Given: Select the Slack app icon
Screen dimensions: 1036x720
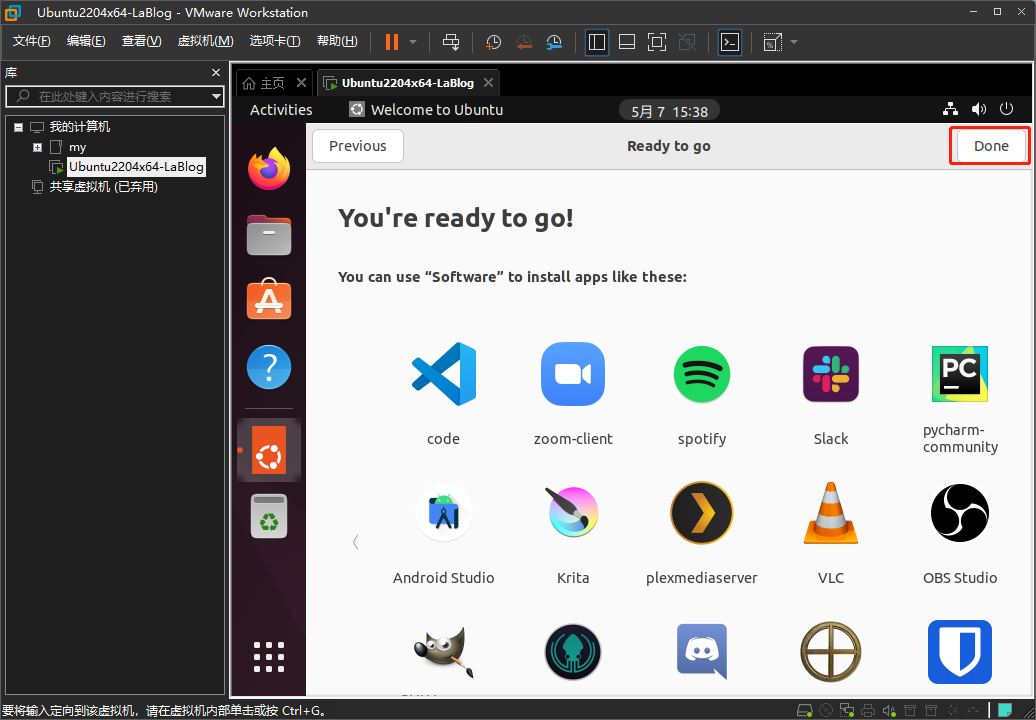Looking at the screenshot, I should pos(831,374).
